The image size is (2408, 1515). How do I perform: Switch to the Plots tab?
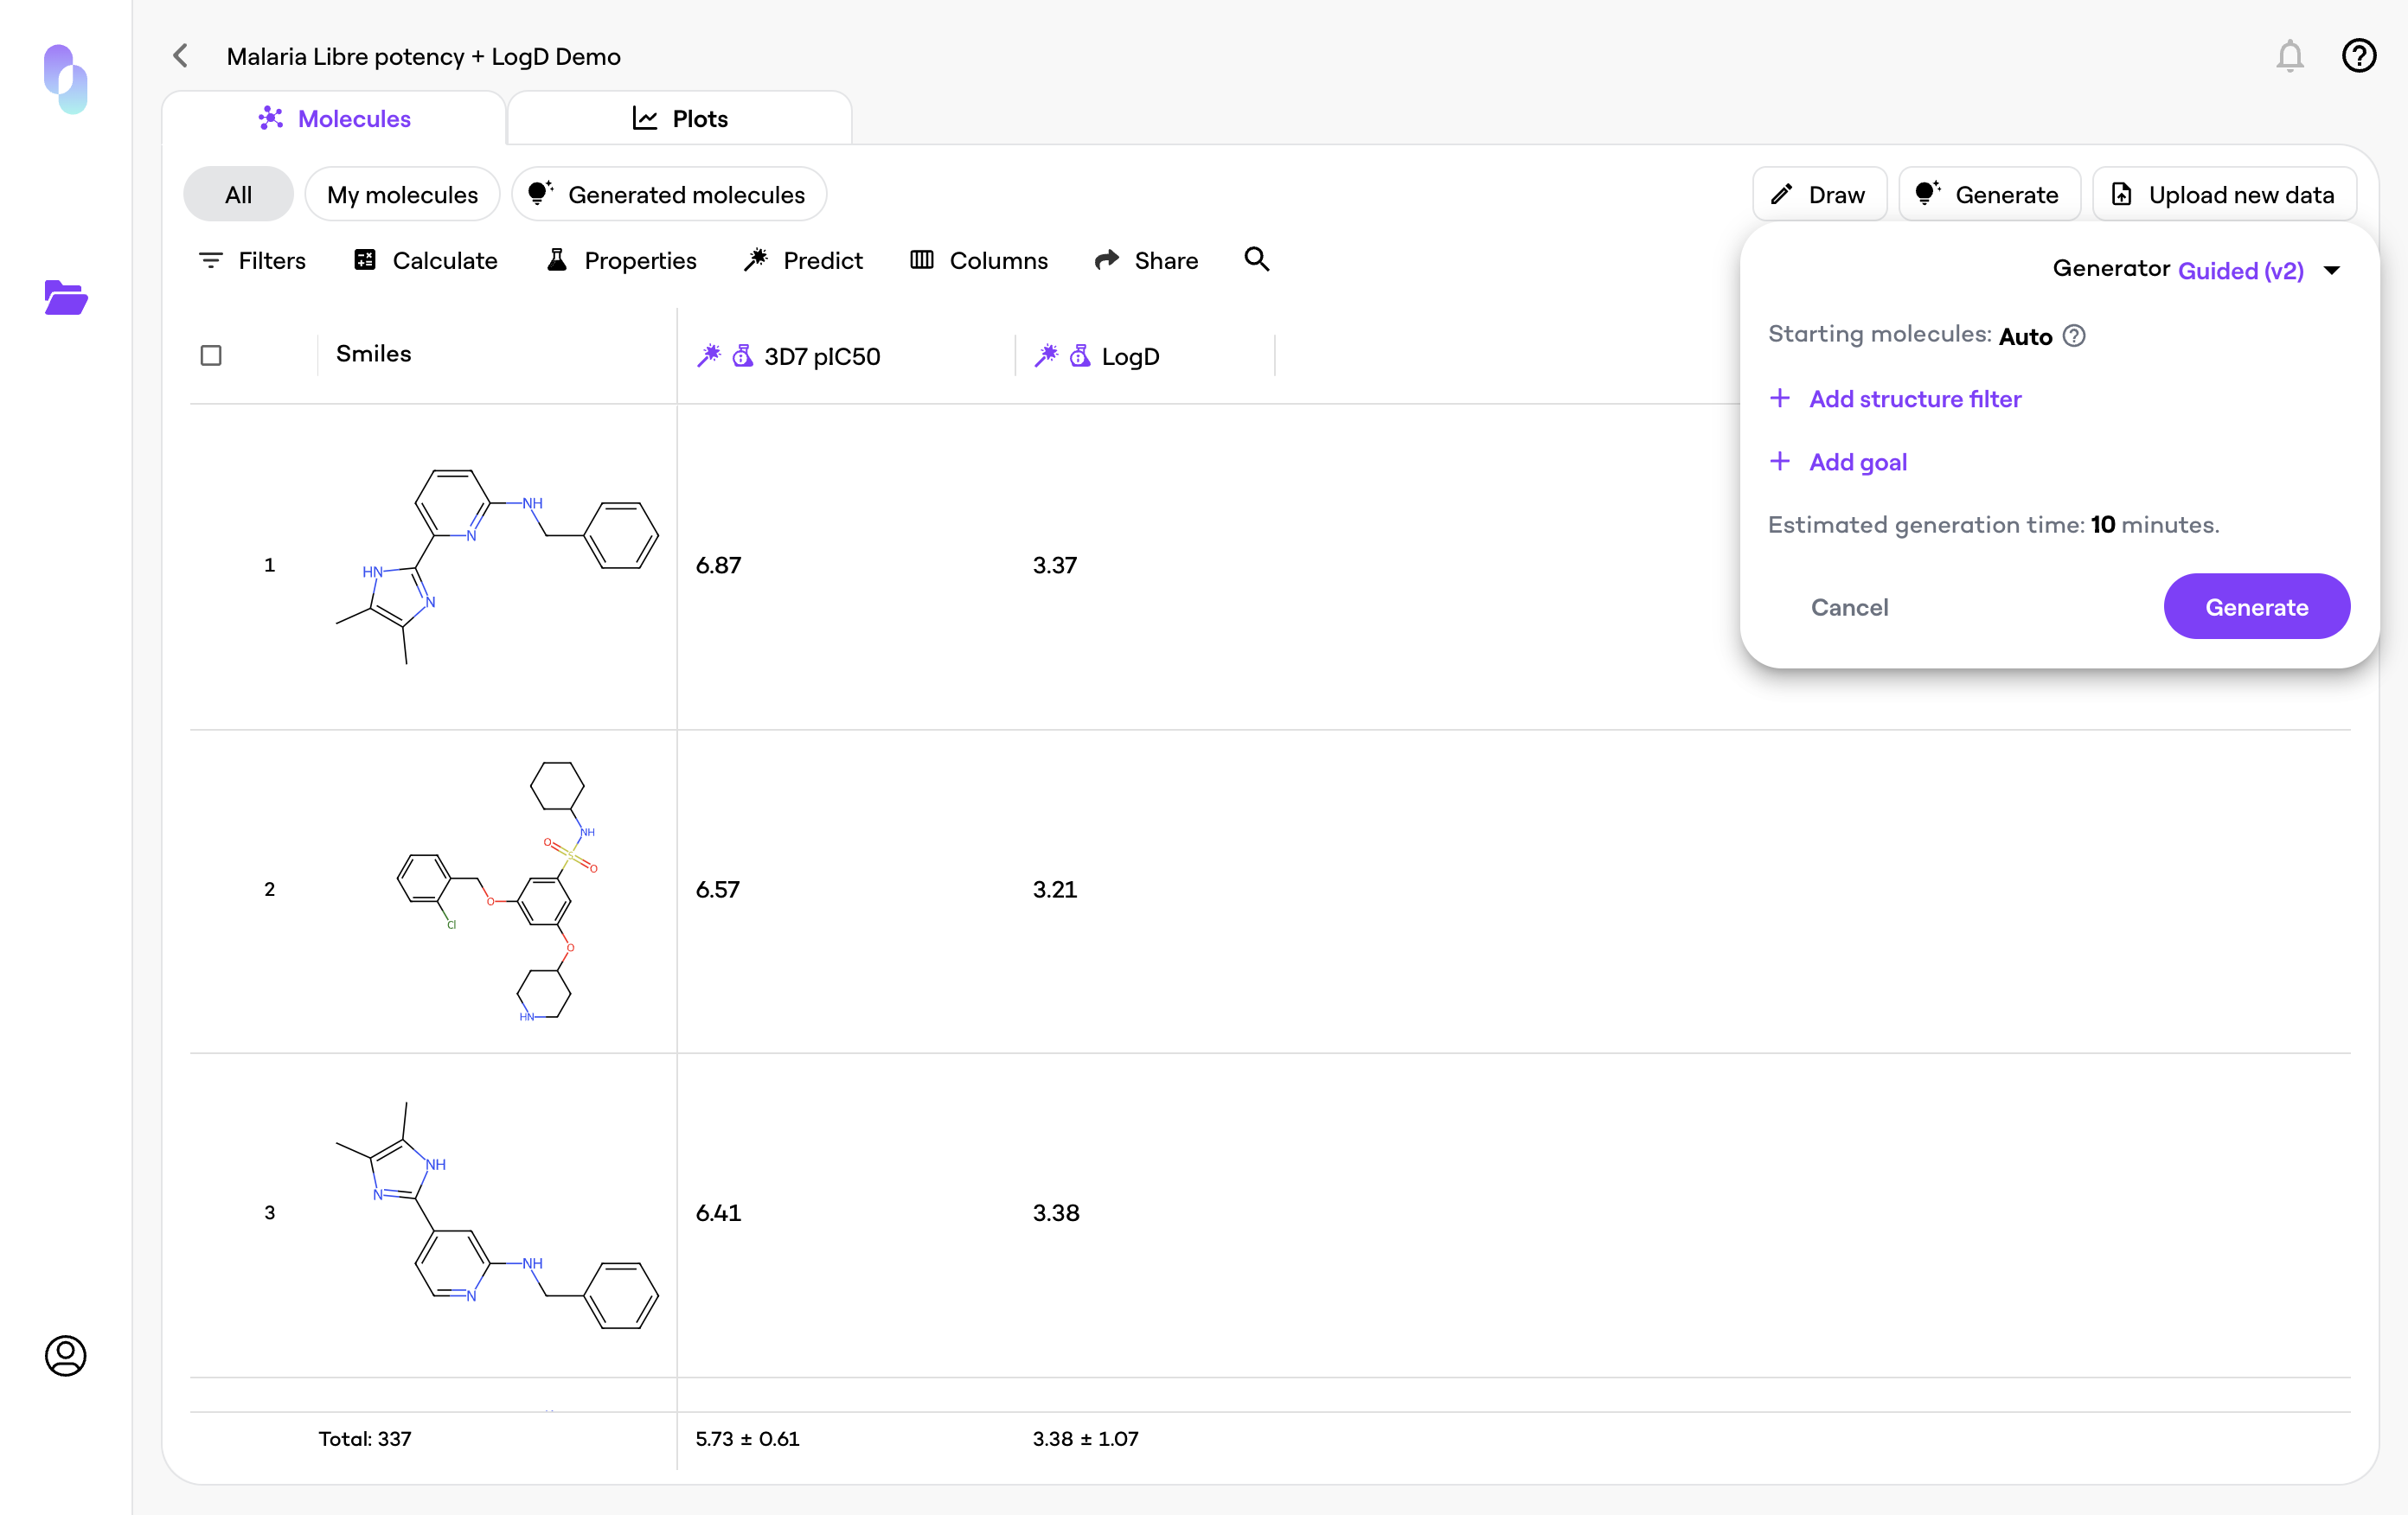680,119
